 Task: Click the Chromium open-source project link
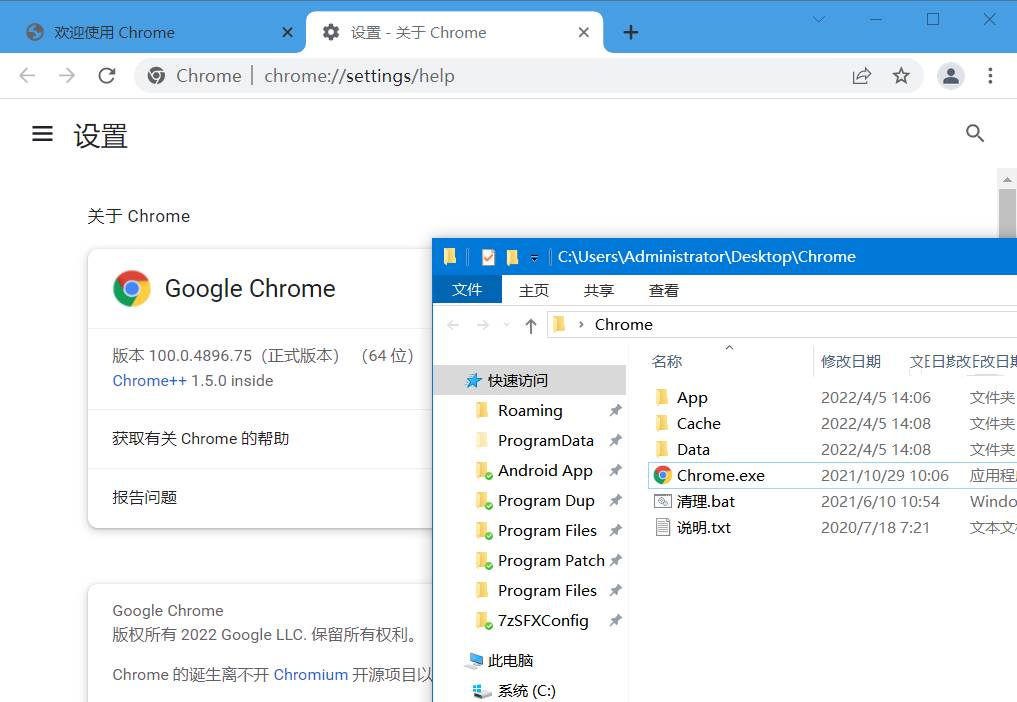pyautogui.click(x=310, y=674)
